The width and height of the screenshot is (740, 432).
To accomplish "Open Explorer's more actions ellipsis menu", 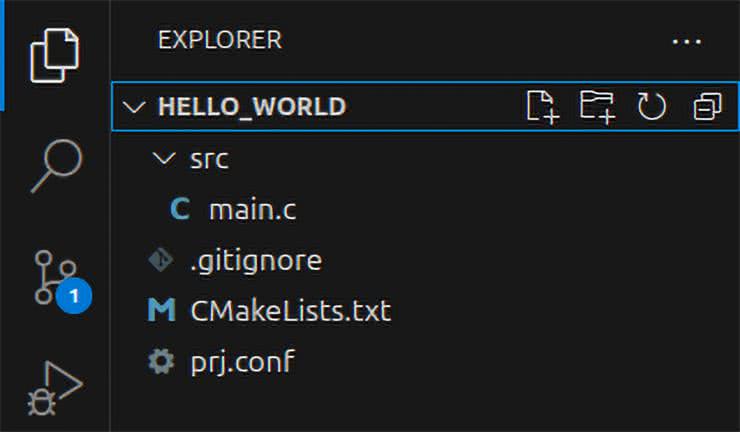I will 687,41.
